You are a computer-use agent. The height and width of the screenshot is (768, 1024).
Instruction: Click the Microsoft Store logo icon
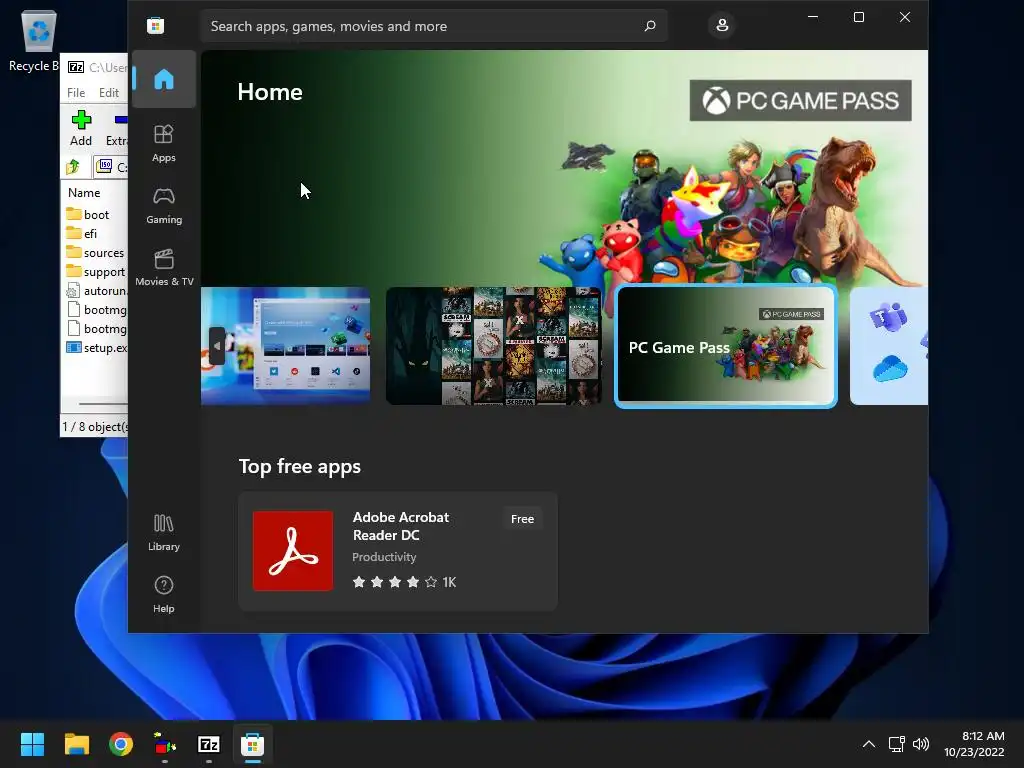(x=155, y=26)
